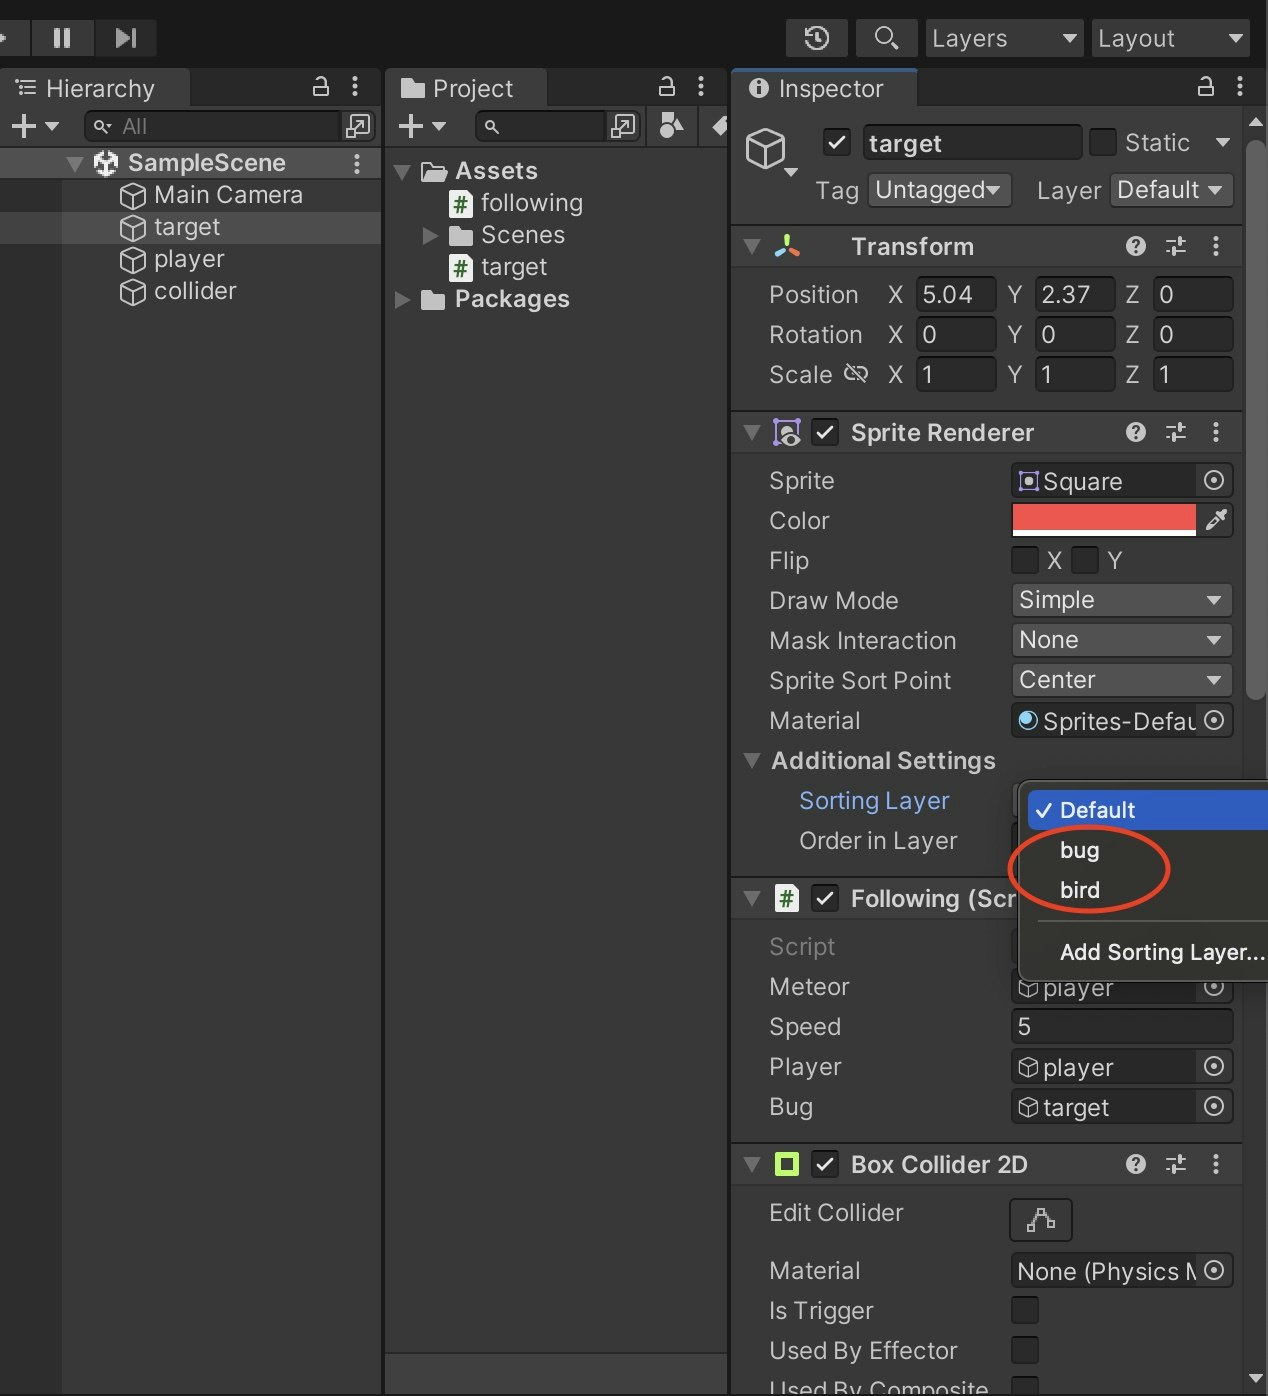Screen dimensions: 1268x1396
Task: Pause playback with the pause button
Action: 62,38
